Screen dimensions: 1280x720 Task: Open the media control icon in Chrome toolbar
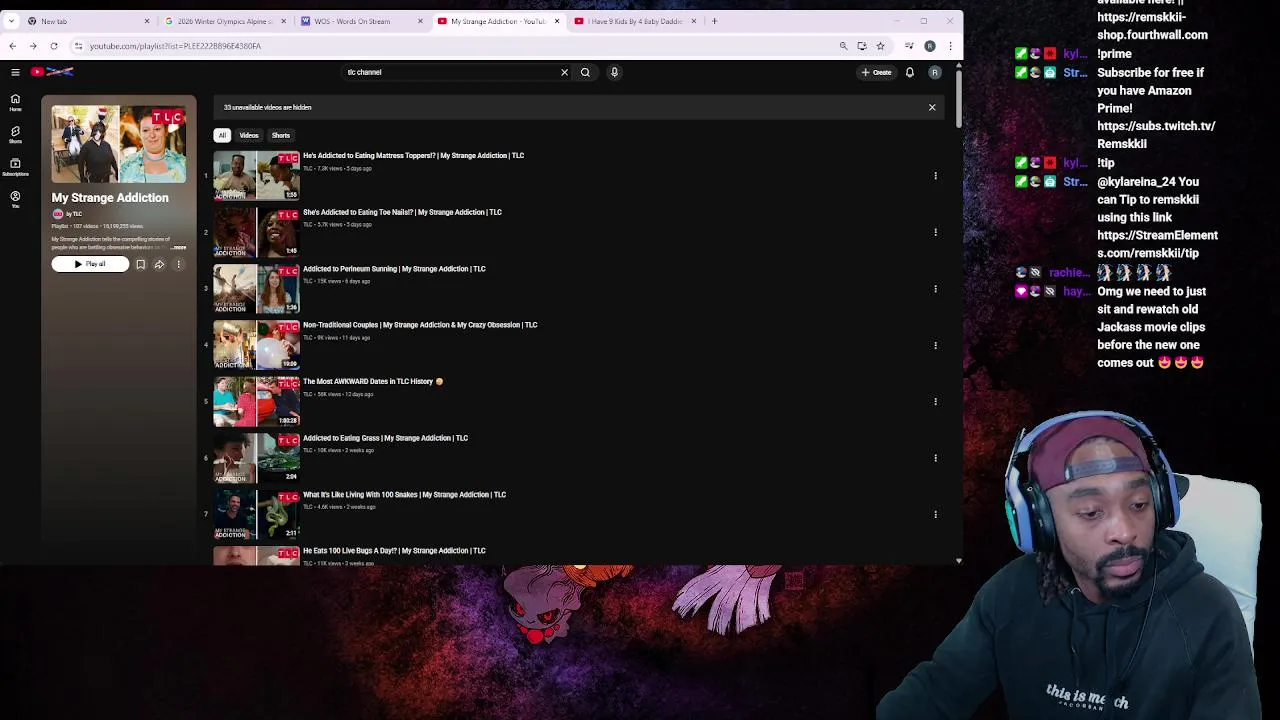pyautogui.click(x=909, y=46)
